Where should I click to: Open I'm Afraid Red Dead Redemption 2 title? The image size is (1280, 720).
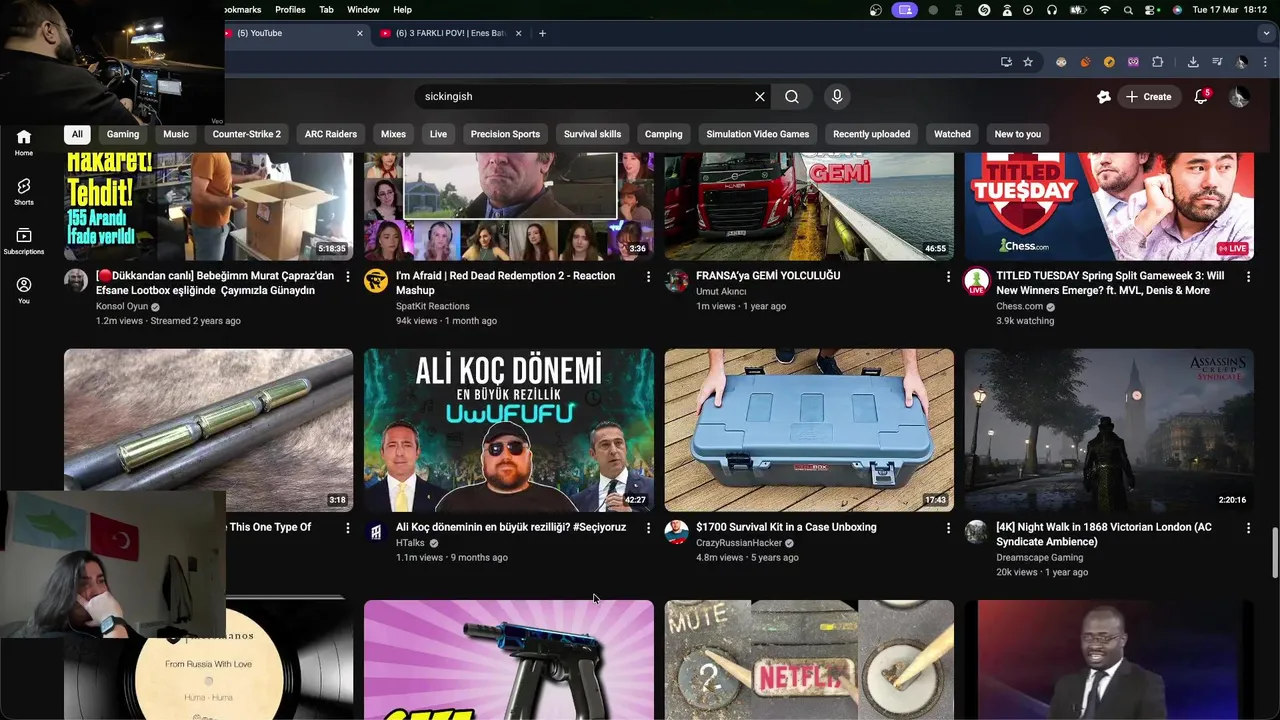[505, 283]
